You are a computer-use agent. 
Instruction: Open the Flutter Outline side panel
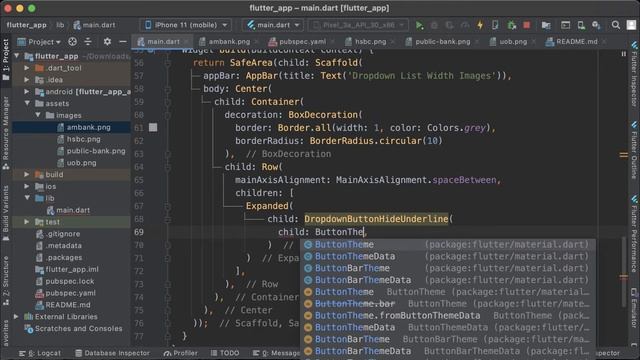634,150
